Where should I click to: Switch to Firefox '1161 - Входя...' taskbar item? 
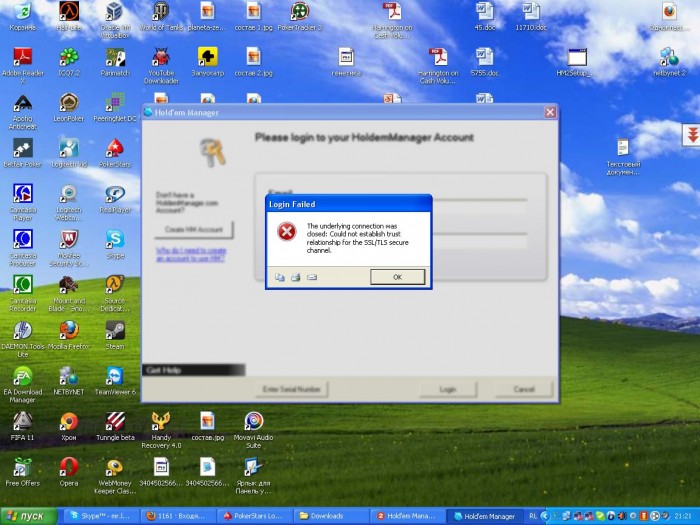click(178, 516)
